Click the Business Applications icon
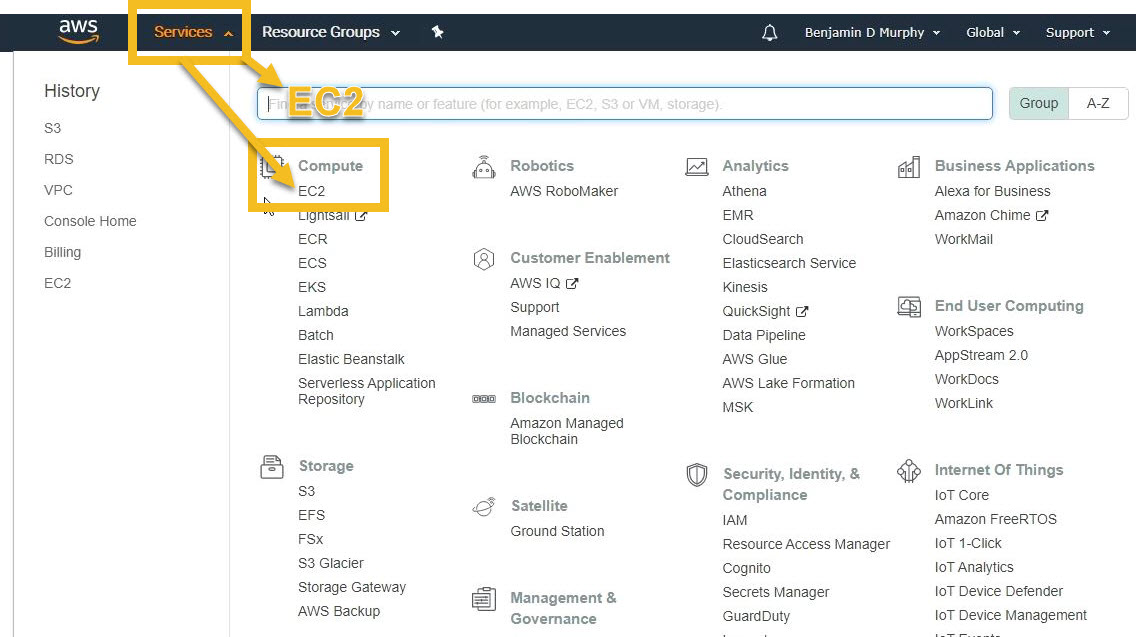 909,167
